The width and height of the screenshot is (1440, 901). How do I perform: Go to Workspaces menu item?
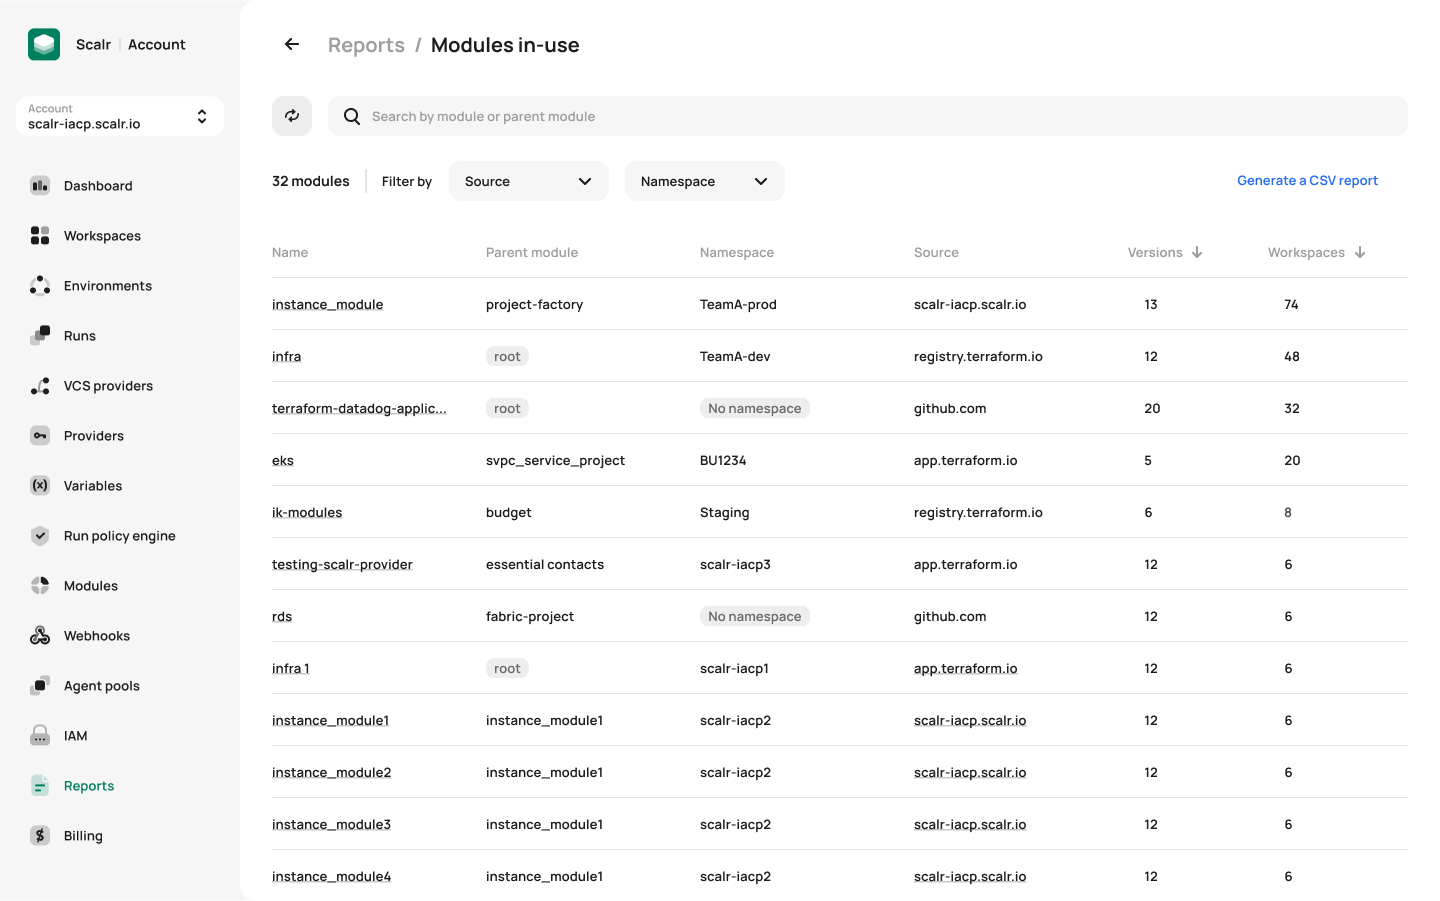point(102,236)
